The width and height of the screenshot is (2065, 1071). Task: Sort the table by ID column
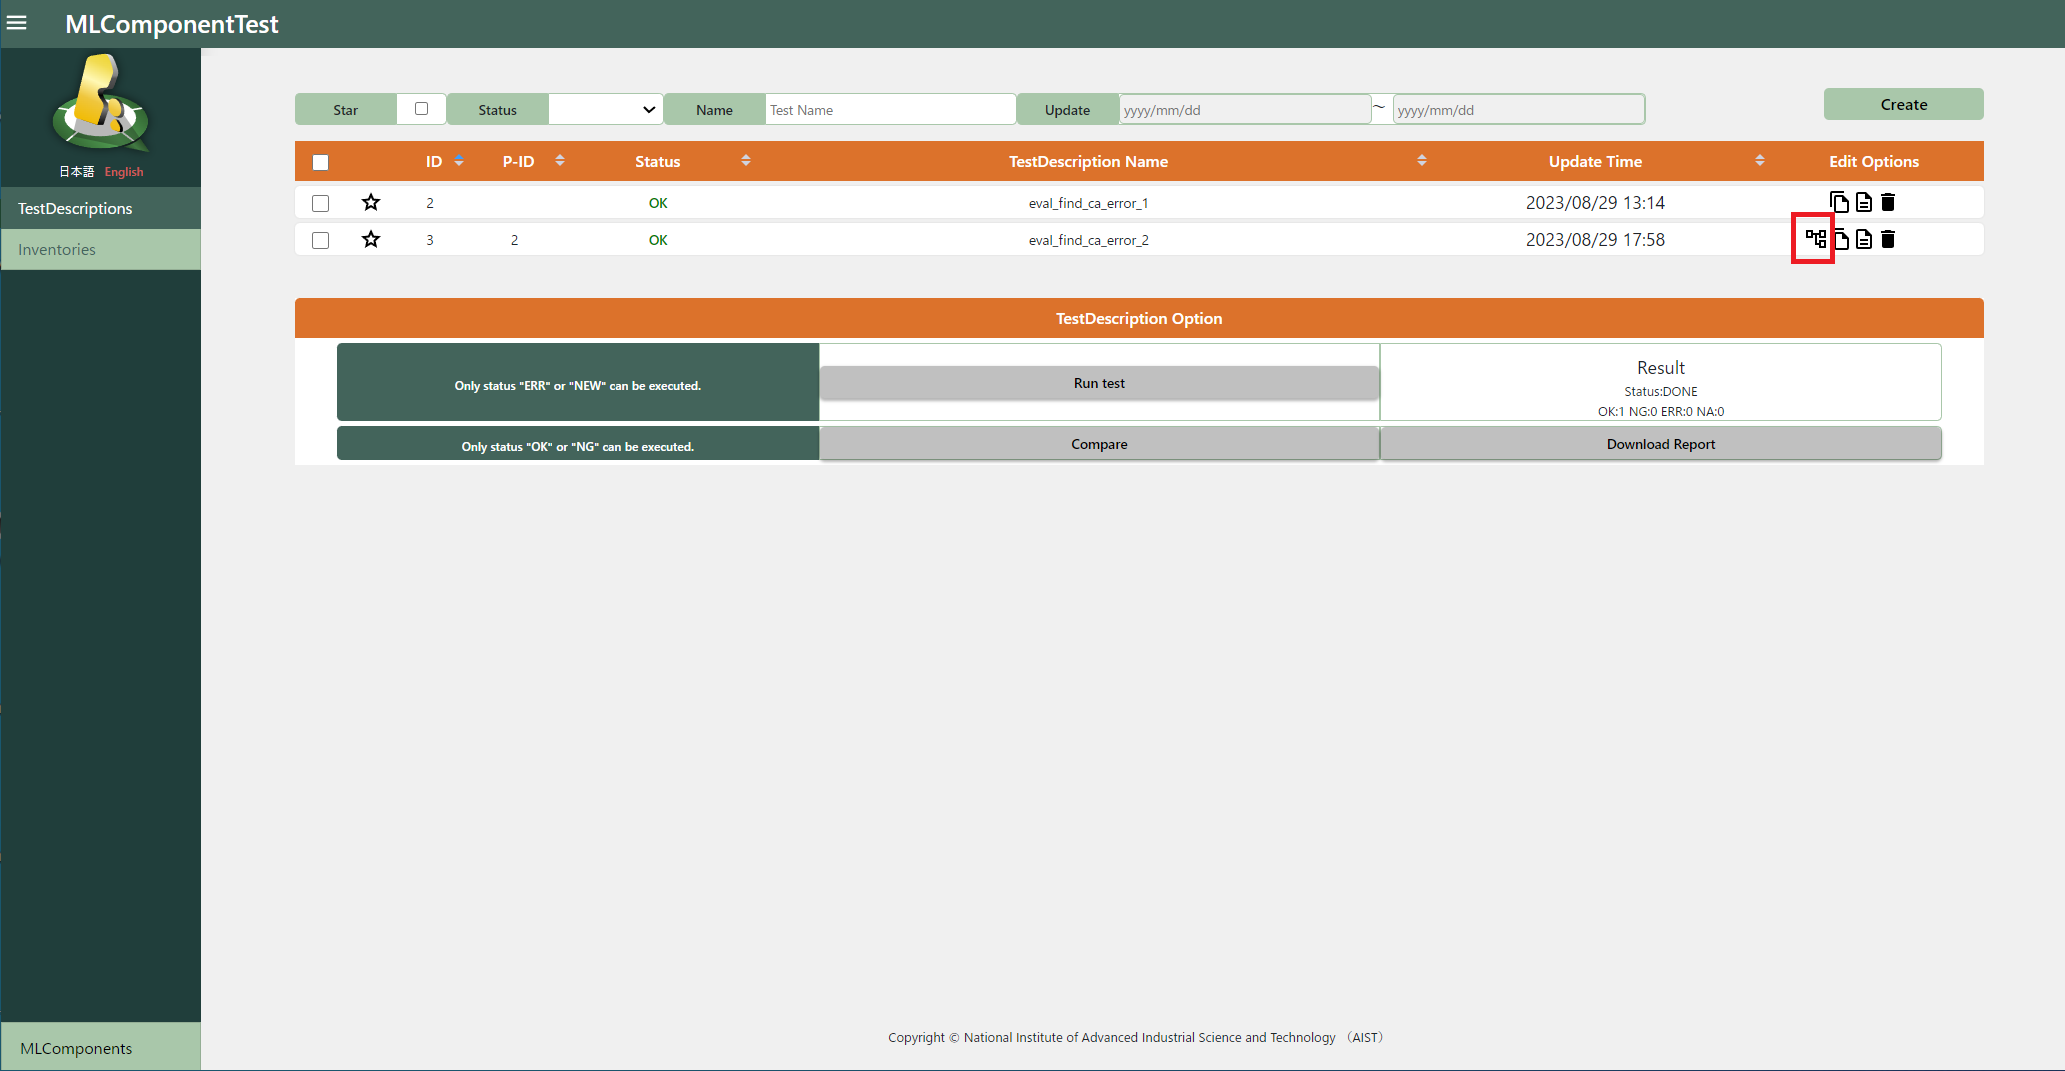459,161
